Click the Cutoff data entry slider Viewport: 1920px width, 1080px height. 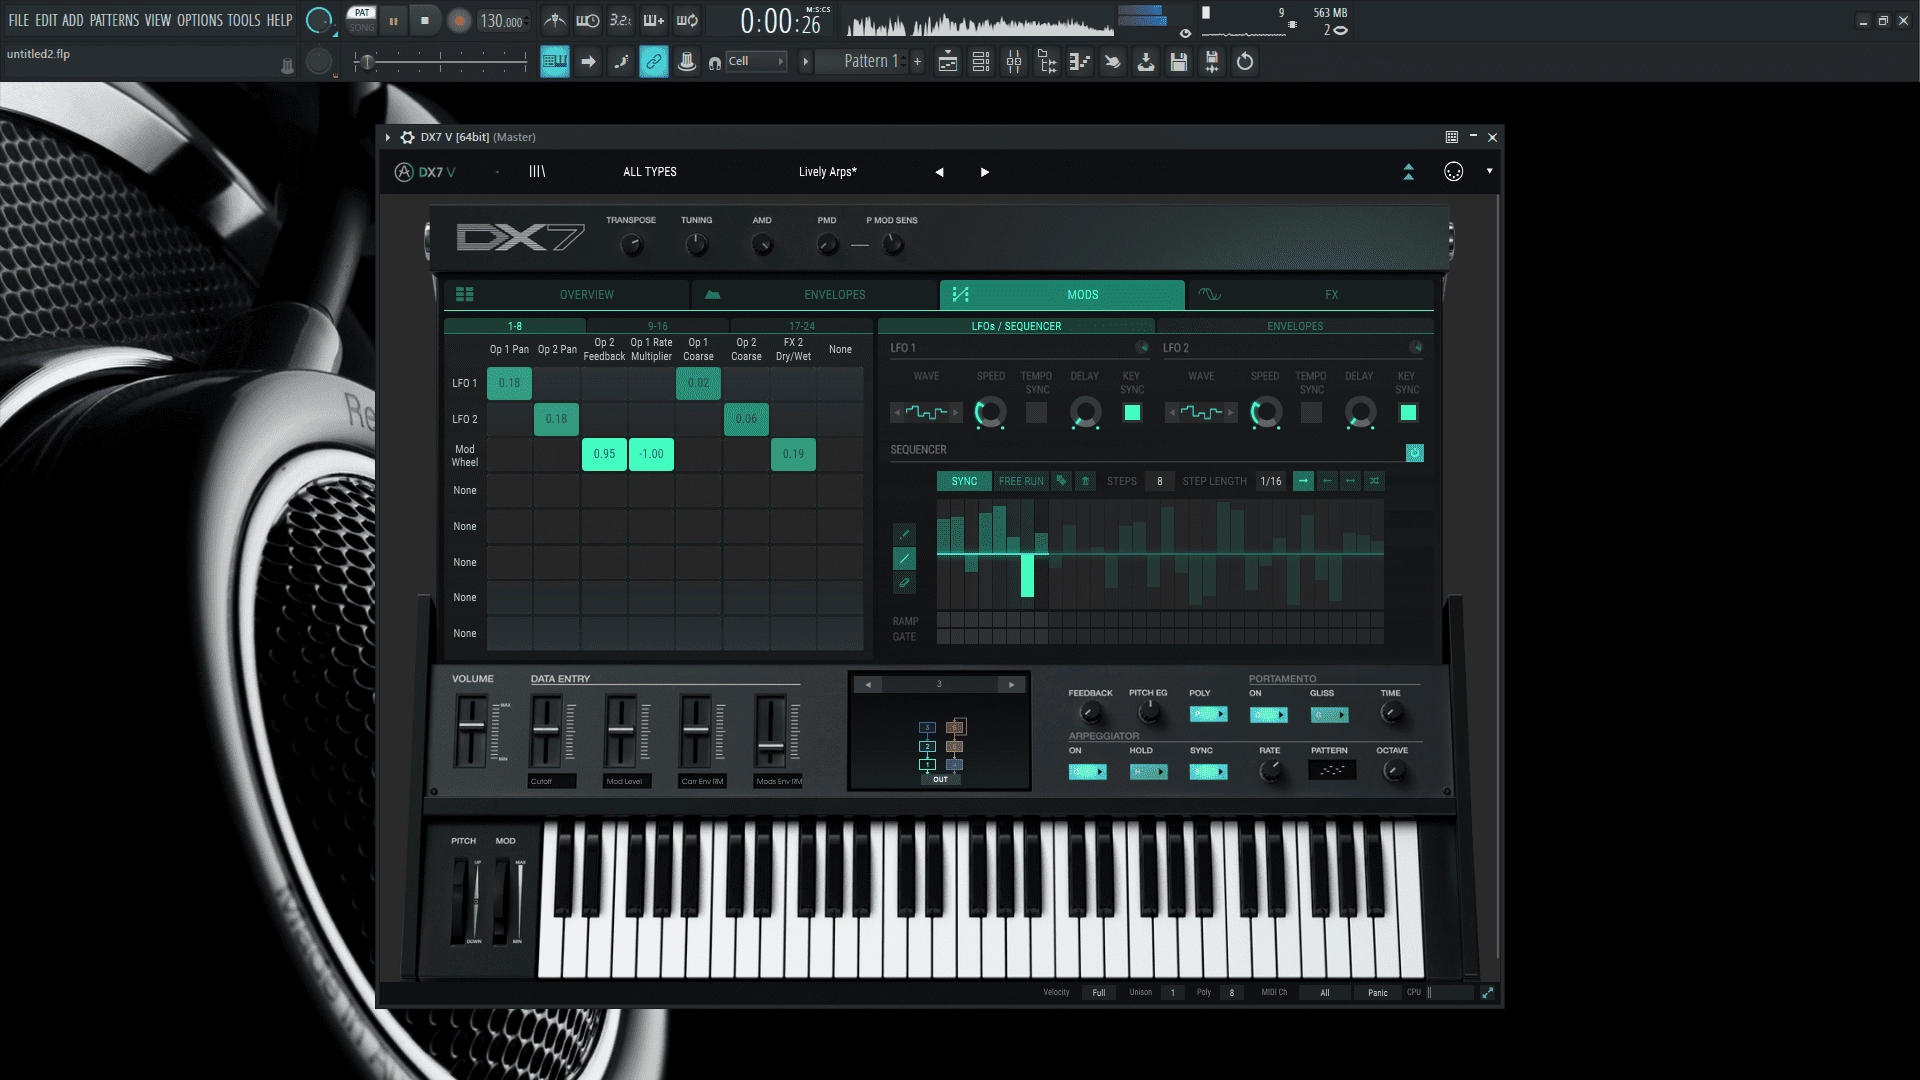pyautogui.click(x=546, y=731)
